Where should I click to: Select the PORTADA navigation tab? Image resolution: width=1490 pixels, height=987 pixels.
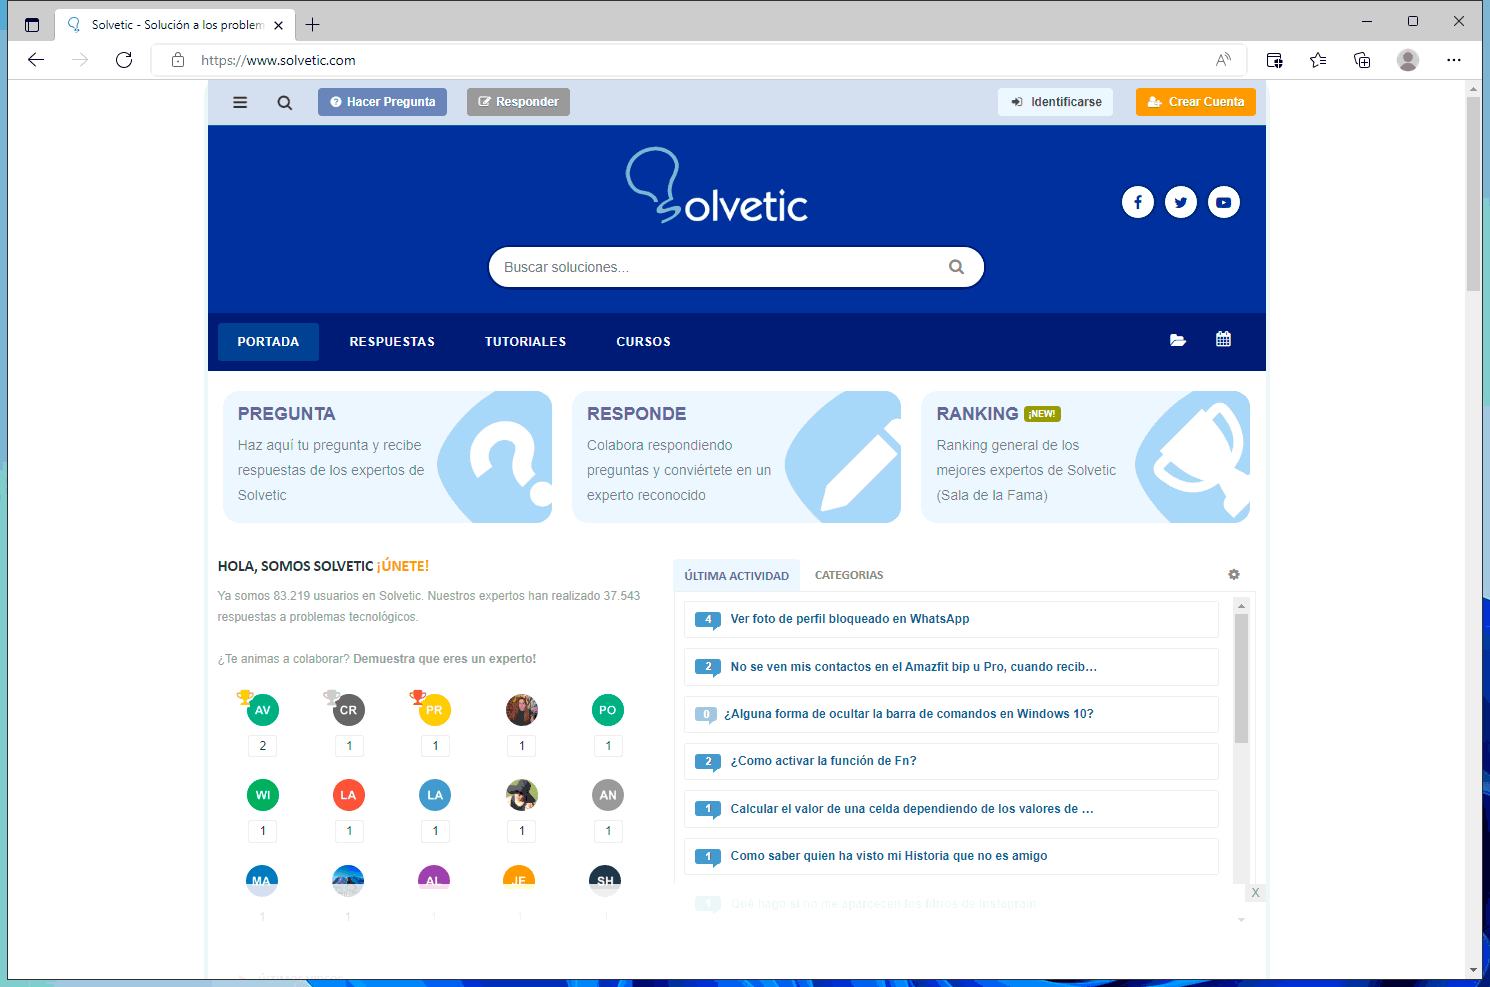[268, 342]
